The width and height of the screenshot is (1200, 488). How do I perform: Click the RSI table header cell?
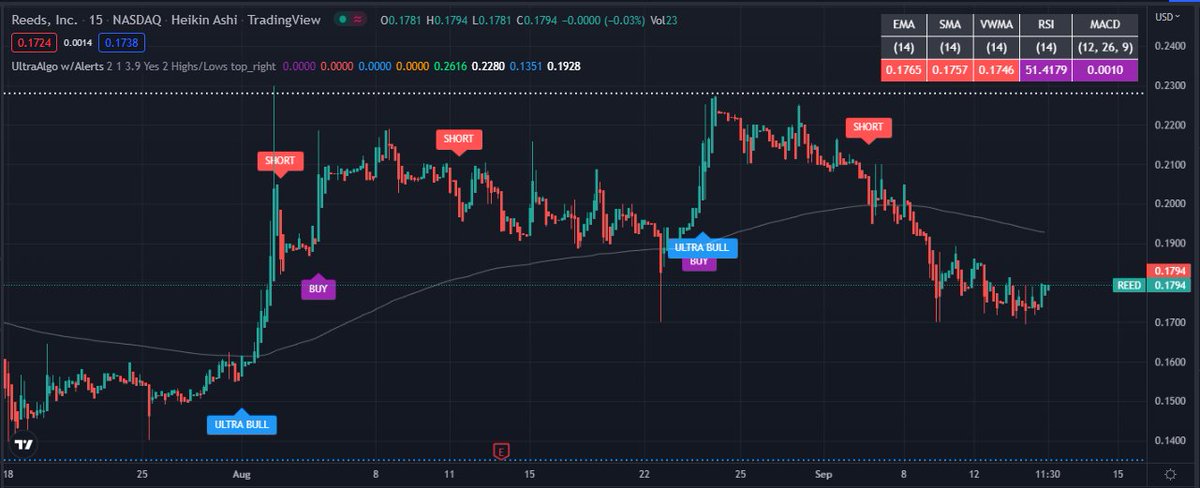point(1045,26)
